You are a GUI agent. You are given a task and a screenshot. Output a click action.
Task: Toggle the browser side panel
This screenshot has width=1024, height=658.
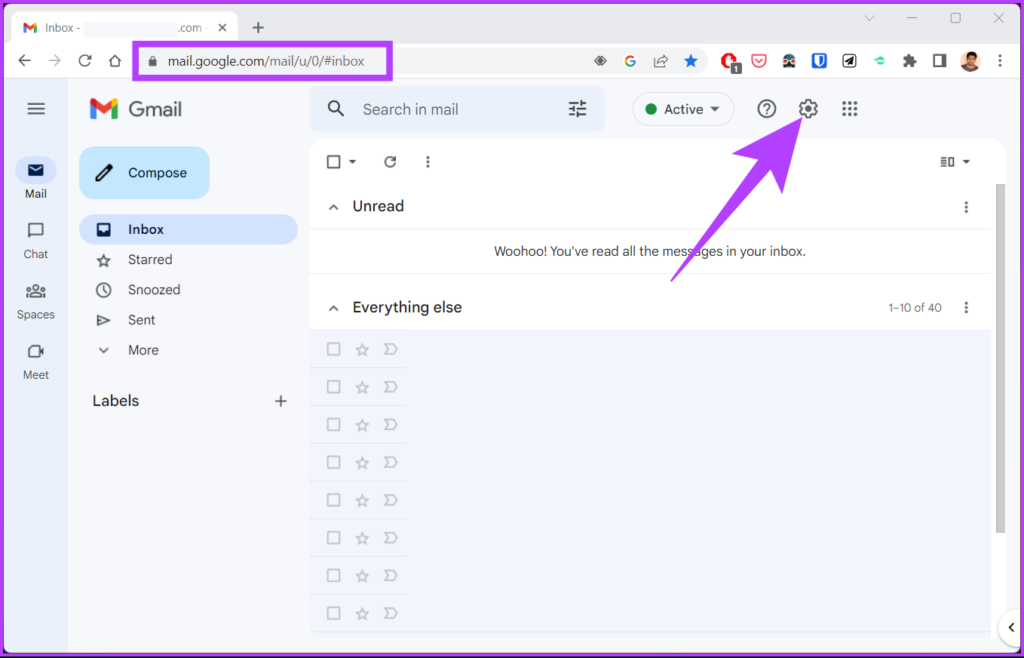[x=939, y=61]
